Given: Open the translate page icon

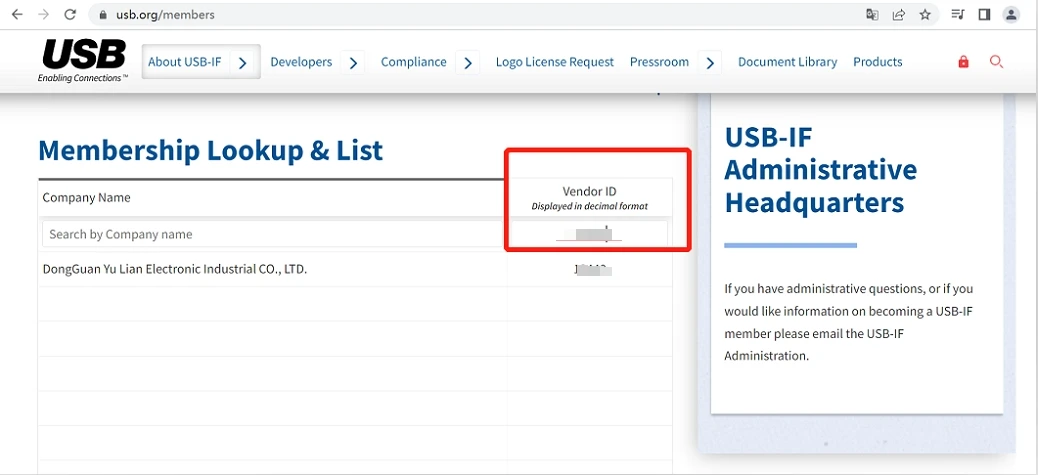Looking at the screenshot, I should [873, 15].
